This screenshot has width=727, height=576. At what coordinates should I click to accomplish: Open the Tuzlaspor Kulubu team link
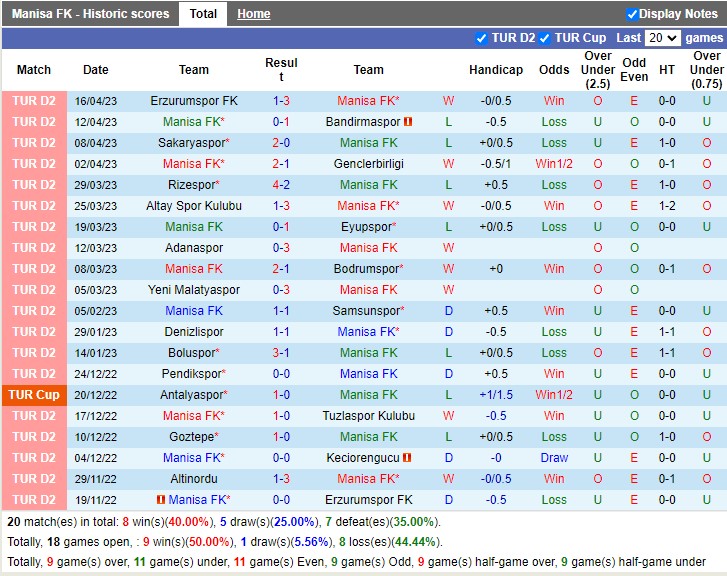point(368,416)
